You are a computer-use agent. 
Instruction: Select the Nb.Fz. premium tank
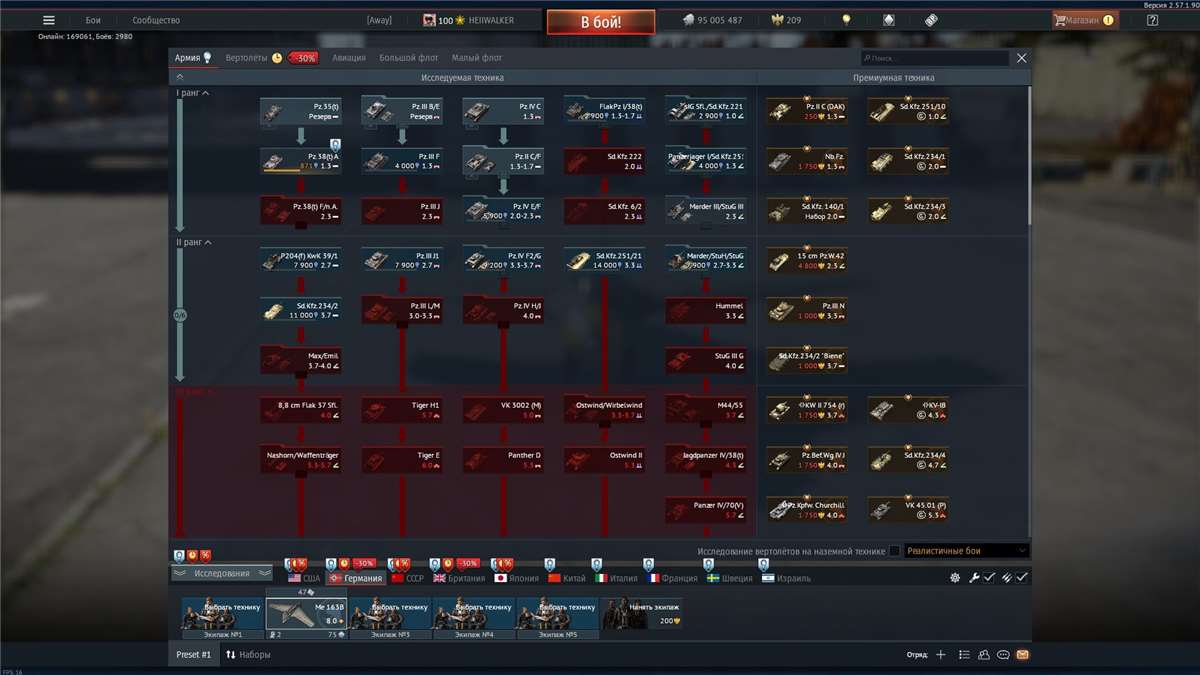tap(807, 160)
